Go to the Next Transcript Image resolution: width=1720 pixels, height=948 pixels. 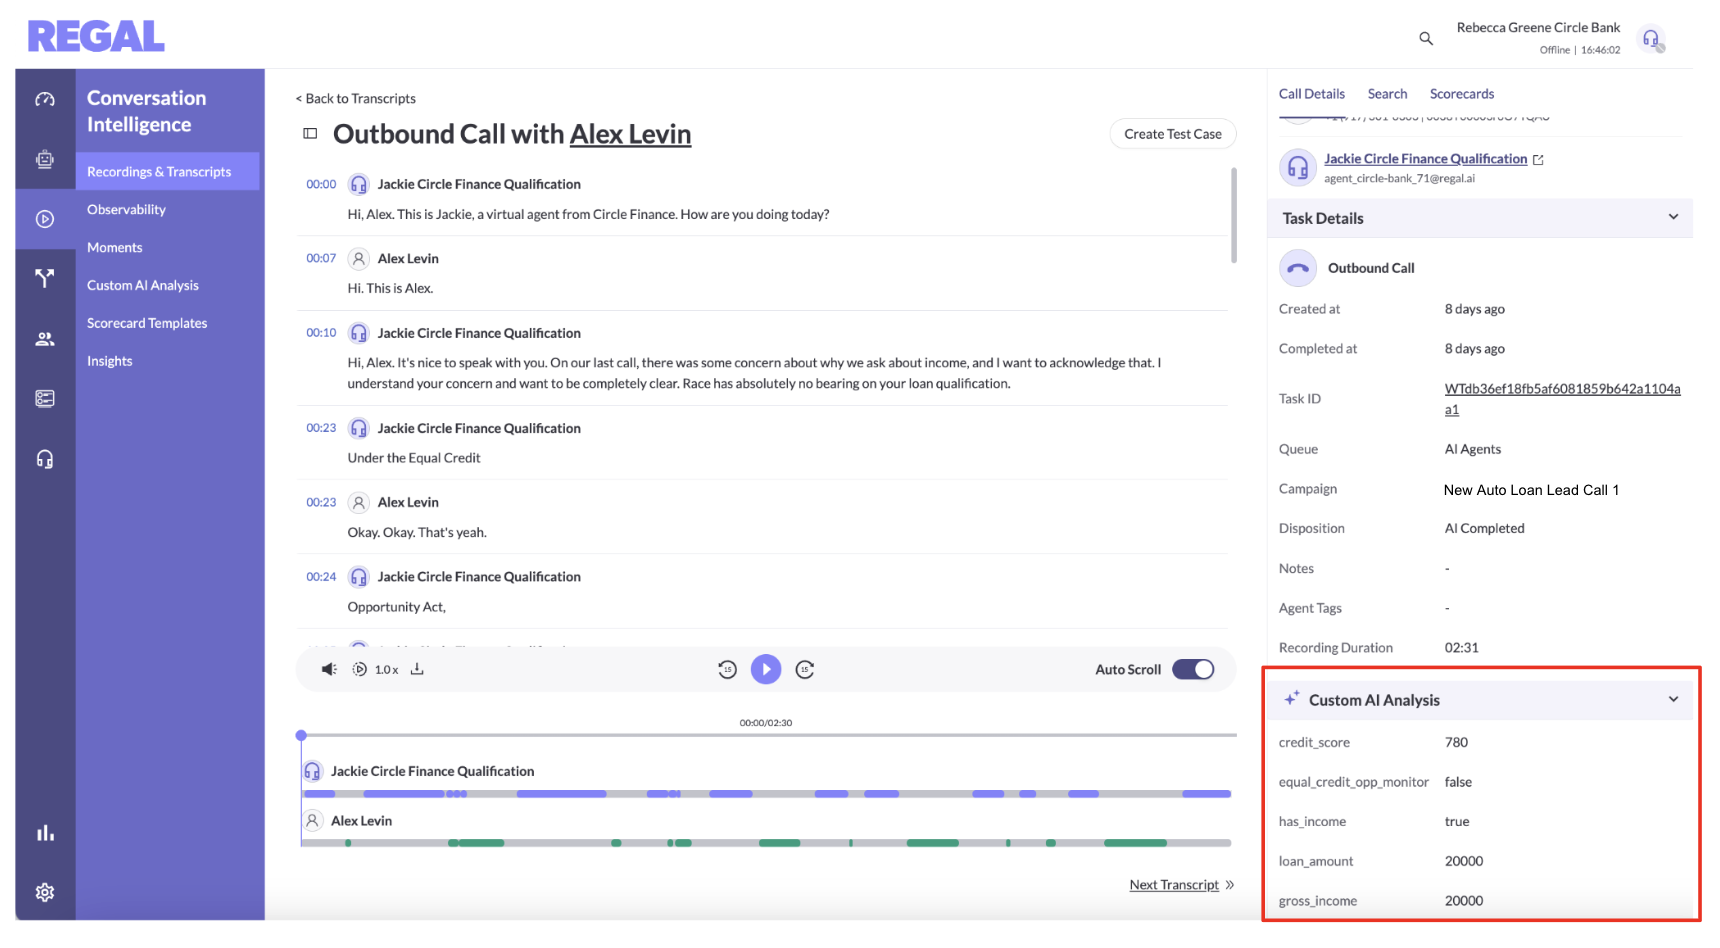pos(1174,885)
